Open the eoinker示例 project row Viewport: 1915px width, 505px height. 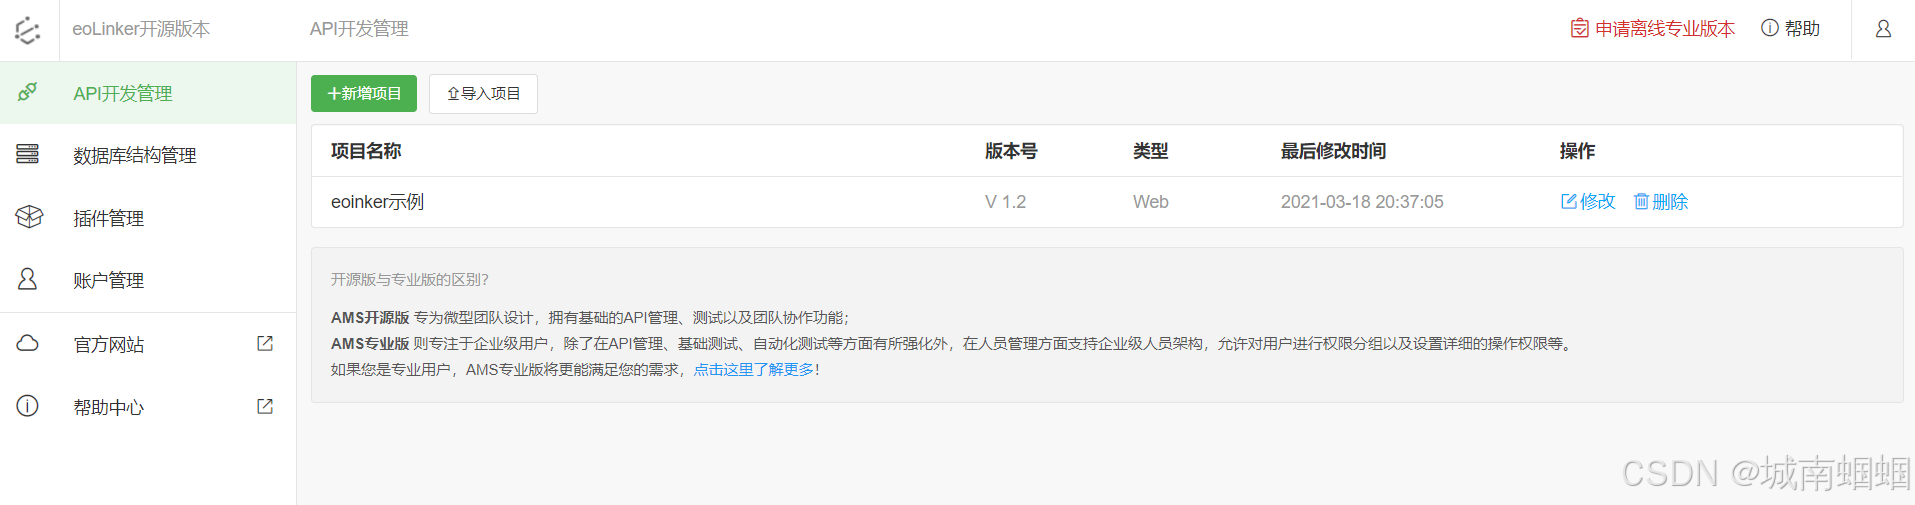(1107, 202)
